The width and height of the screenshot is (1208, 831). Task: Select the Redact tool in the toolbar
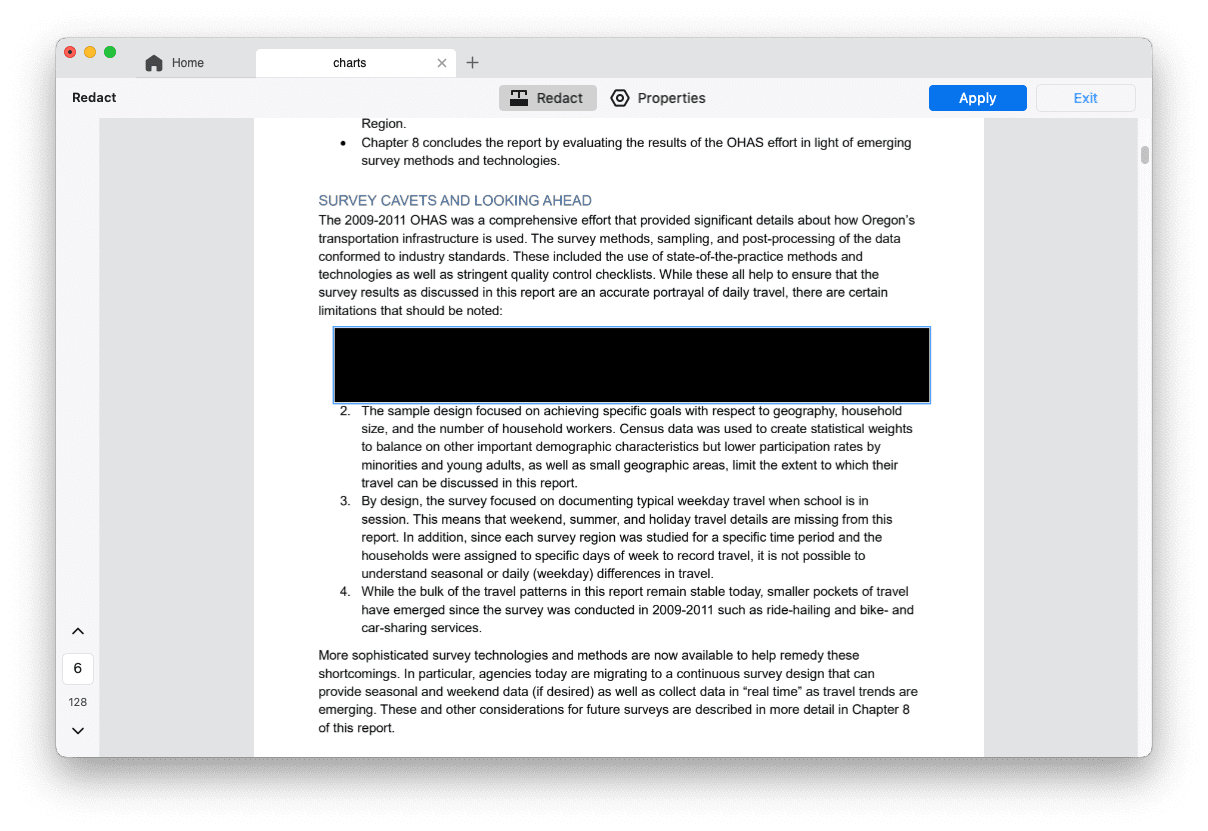pos(547,97)
